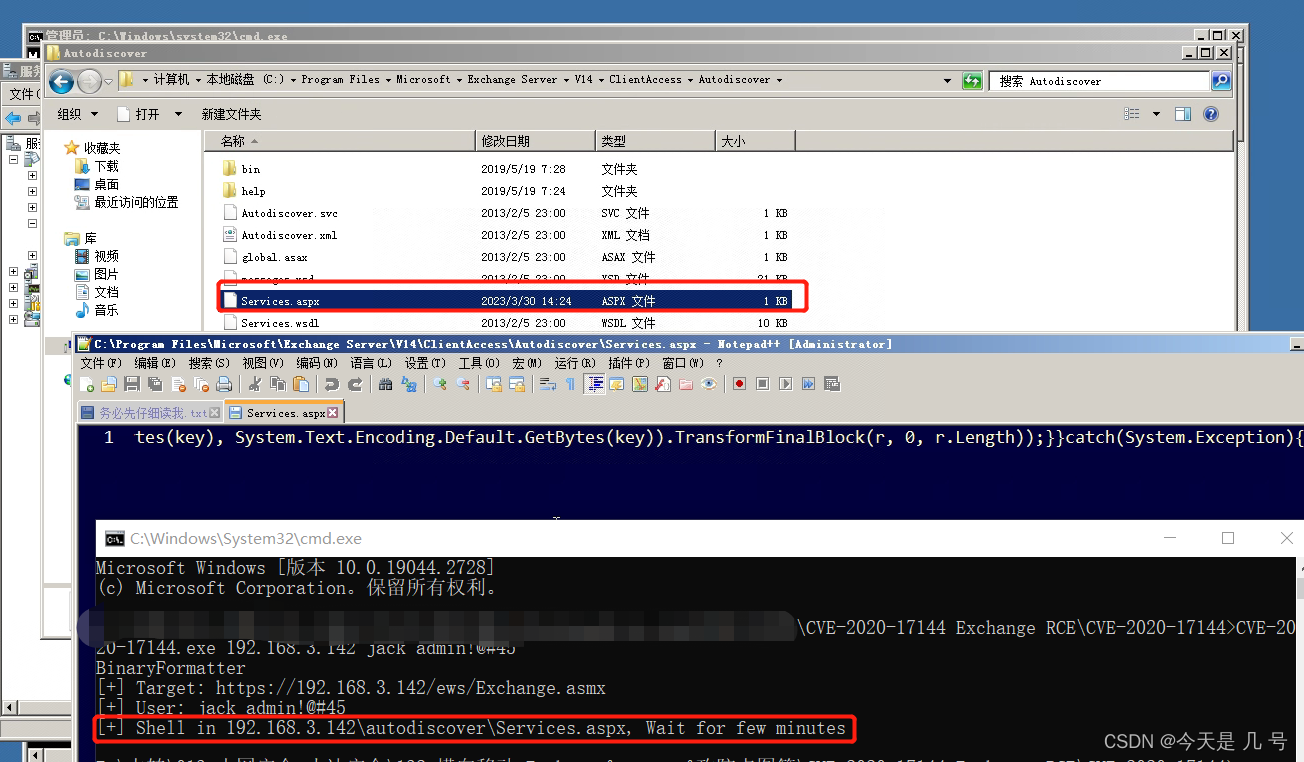The width and height of the screenshot is (1304, 762).
Task: Click the New file icon in Notepad++
Action: (87, 384)
